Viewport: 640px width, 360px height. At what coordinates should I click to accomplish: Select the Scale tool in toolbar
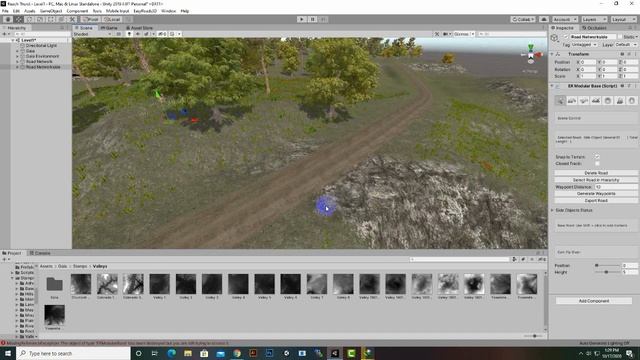click(x=40, y=19)
